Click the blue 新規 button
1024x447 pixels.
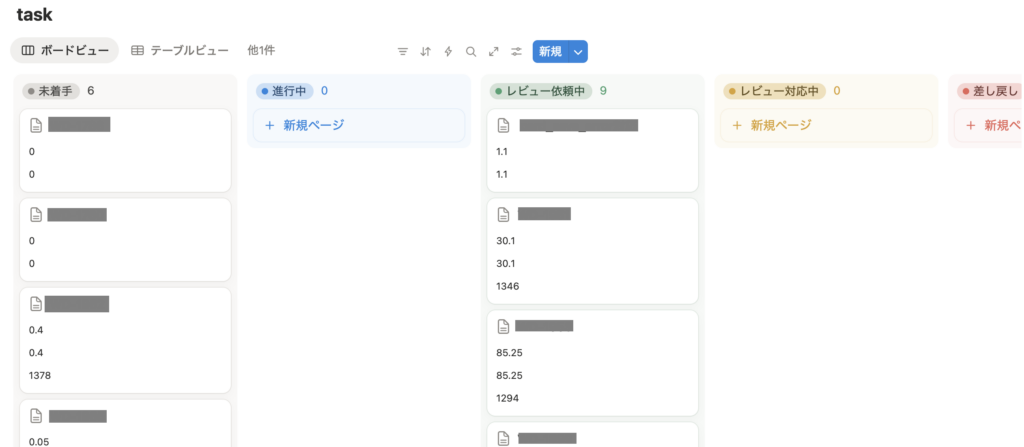[550, 51]
